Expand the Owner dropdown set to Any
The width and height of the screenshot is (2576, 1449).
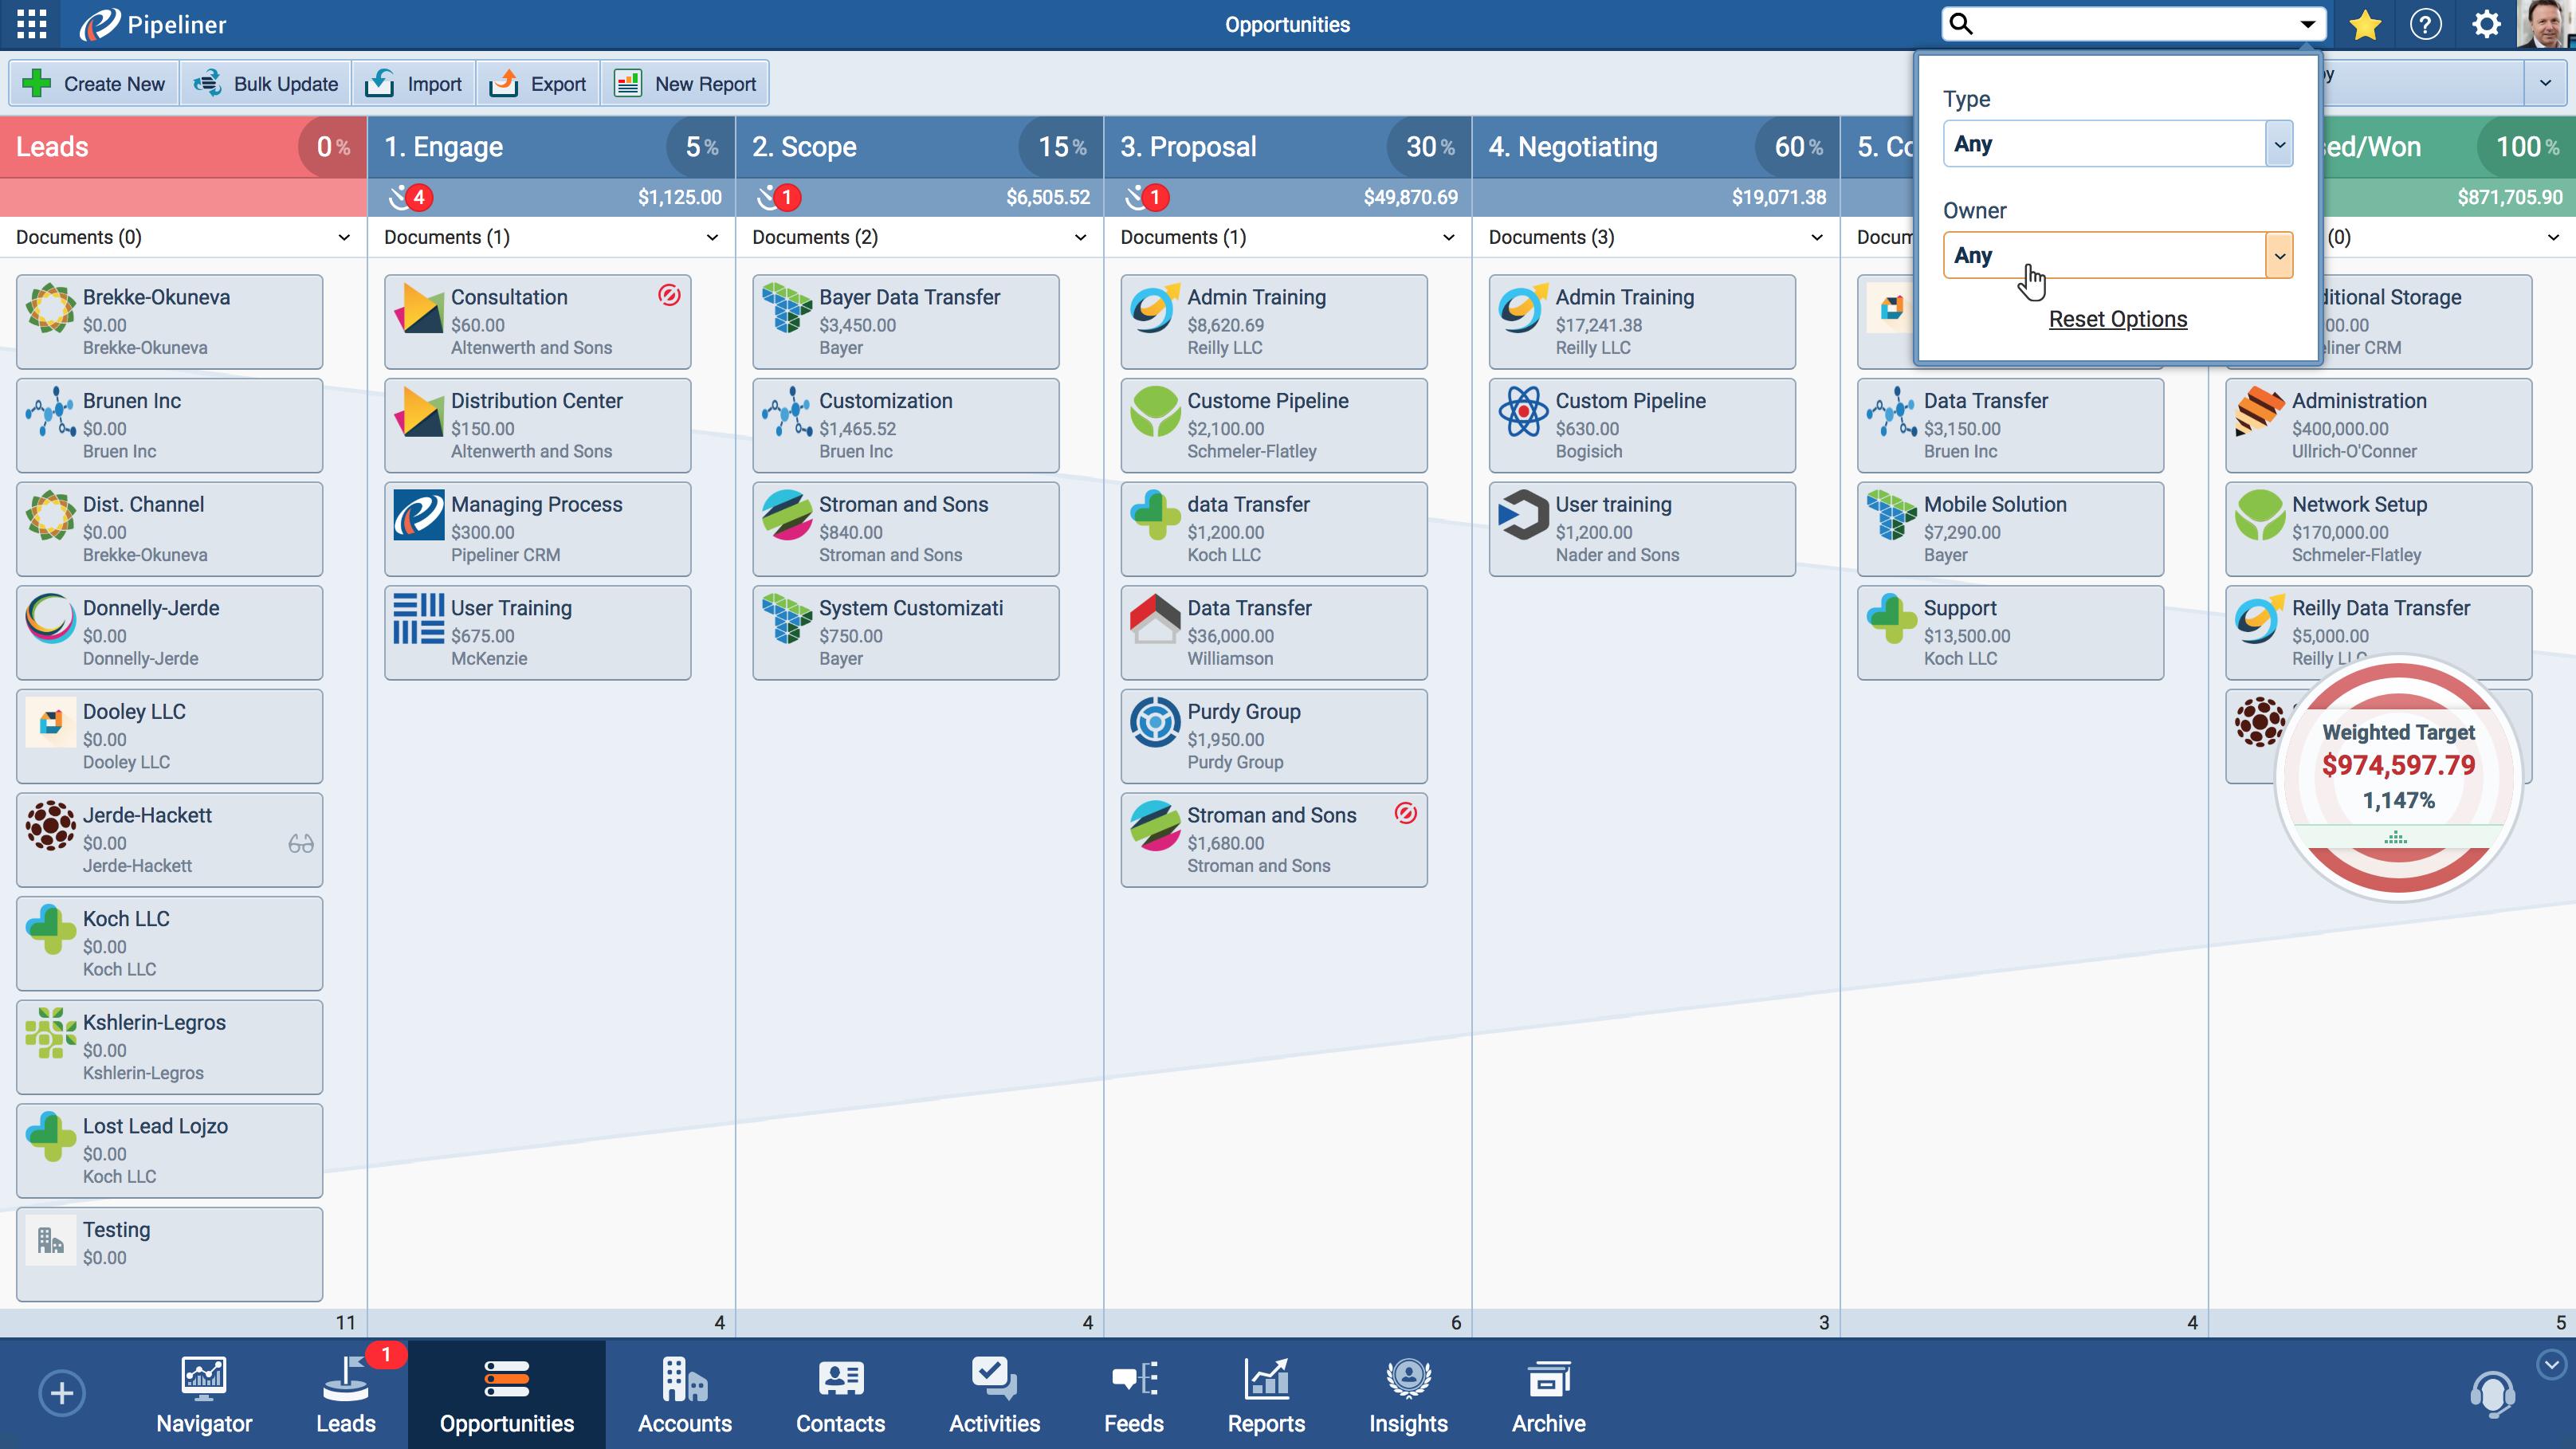click(x=2278, y=256)
